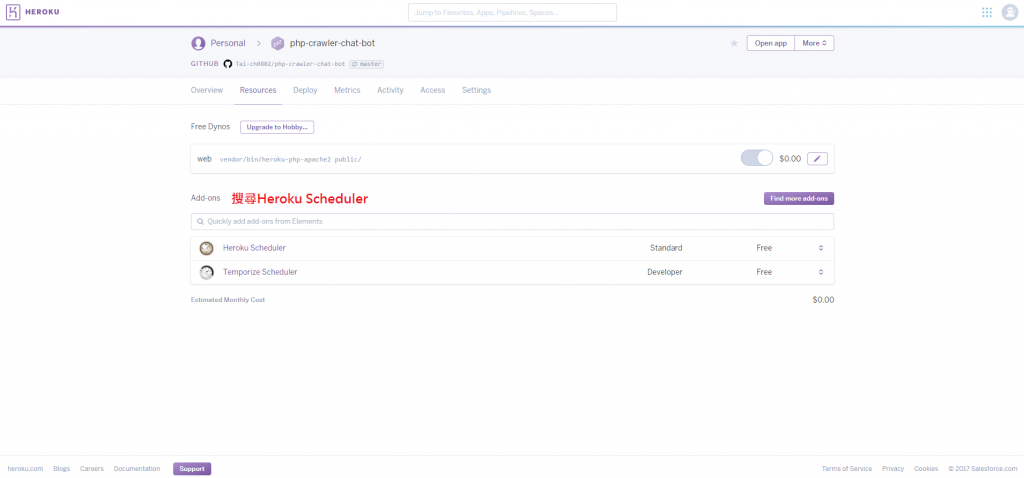Image resolution: width=1024 pixels, height=478 pixels.
Task: Favorite the app with the star icon
Action: pyautogui.click(x=734, y=43)
